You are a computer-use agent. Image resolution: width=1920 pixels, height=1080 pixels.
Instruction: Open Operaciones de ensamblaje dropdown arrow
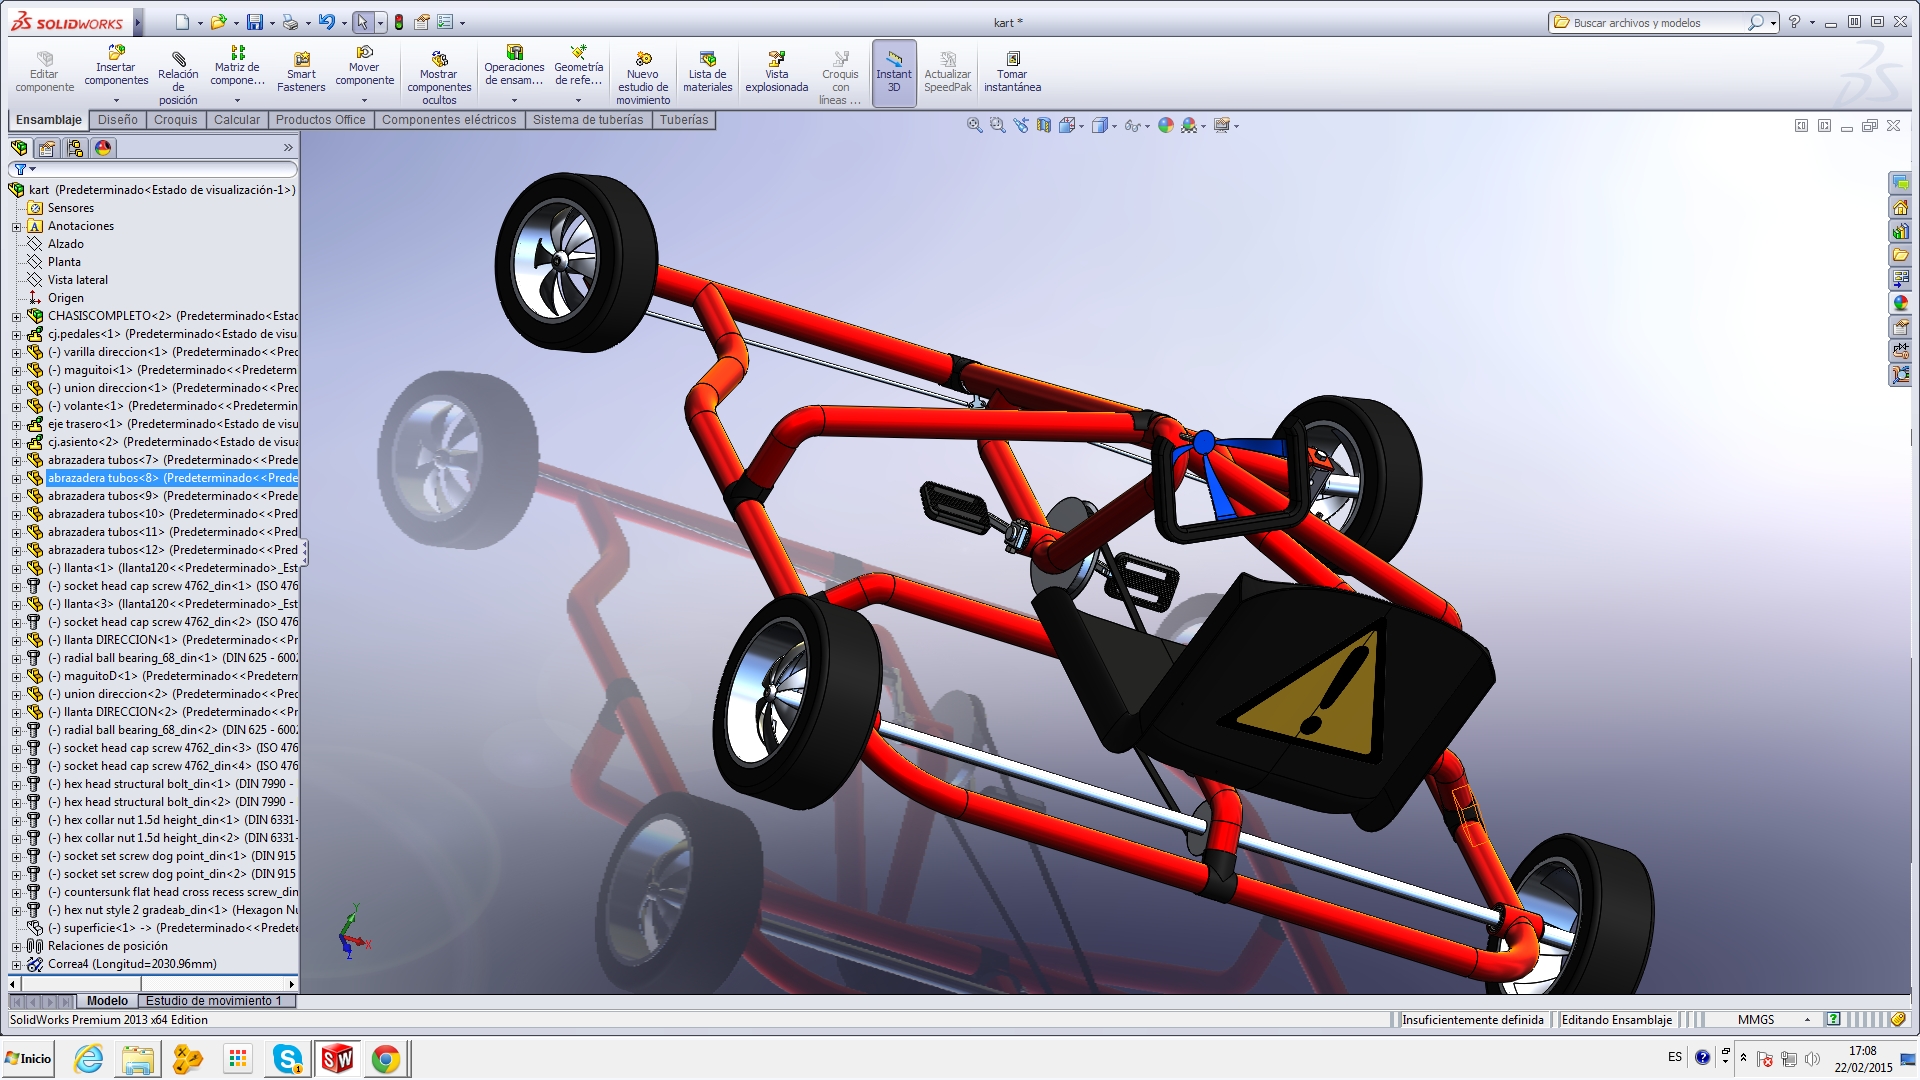pyautogui.click(x=514, y=100)
